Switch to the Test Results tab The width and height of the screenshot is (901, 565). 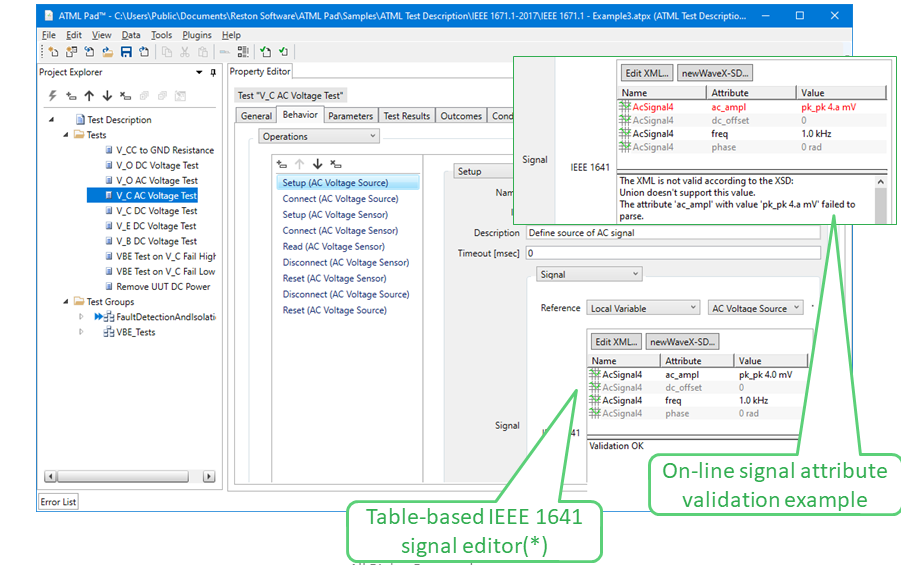click(x=407, y=116)
